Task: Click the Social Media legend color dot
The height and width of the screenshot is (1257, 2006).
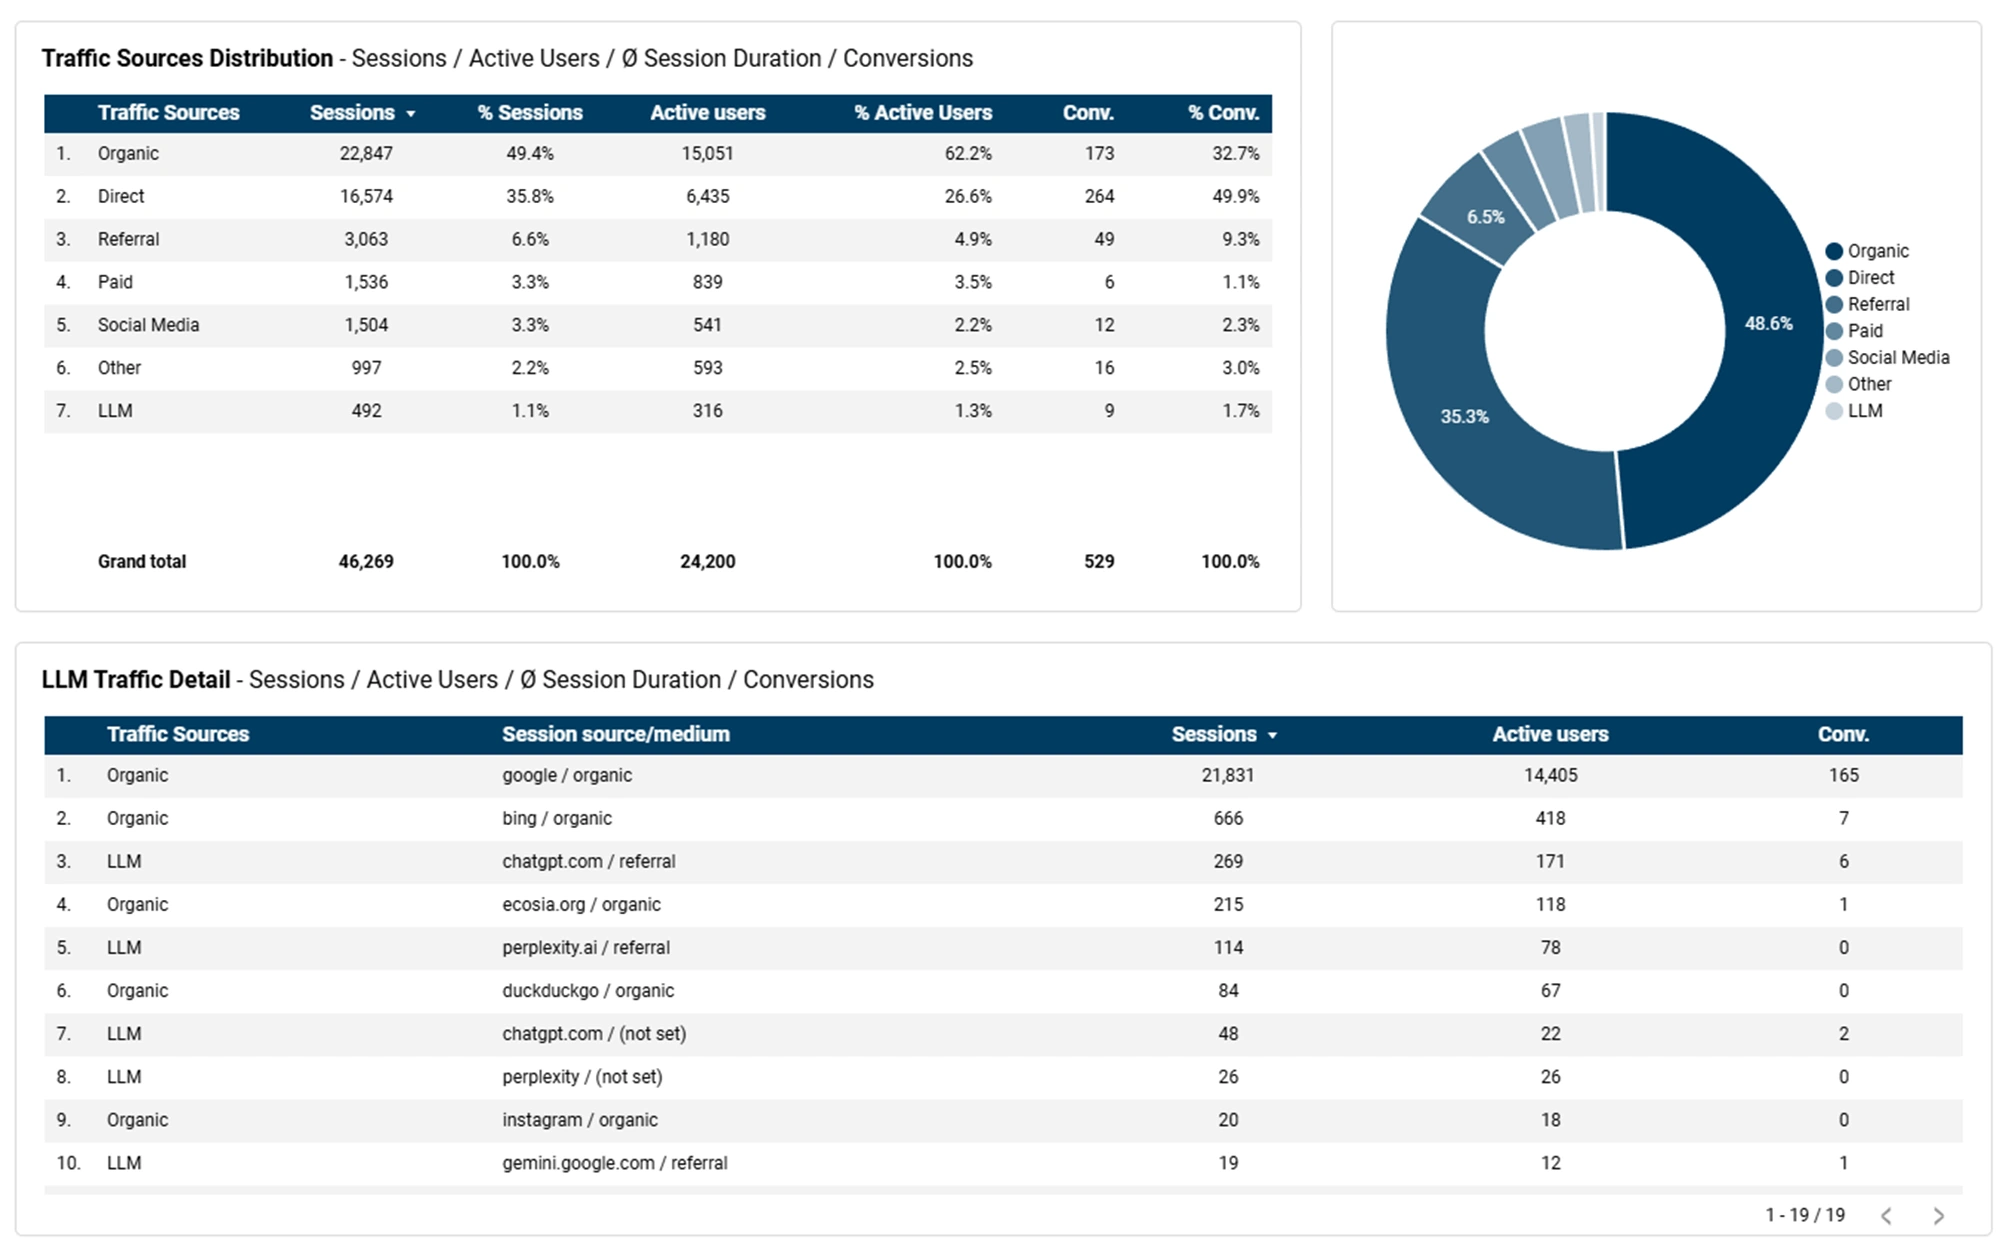Action: (1834, 358)
